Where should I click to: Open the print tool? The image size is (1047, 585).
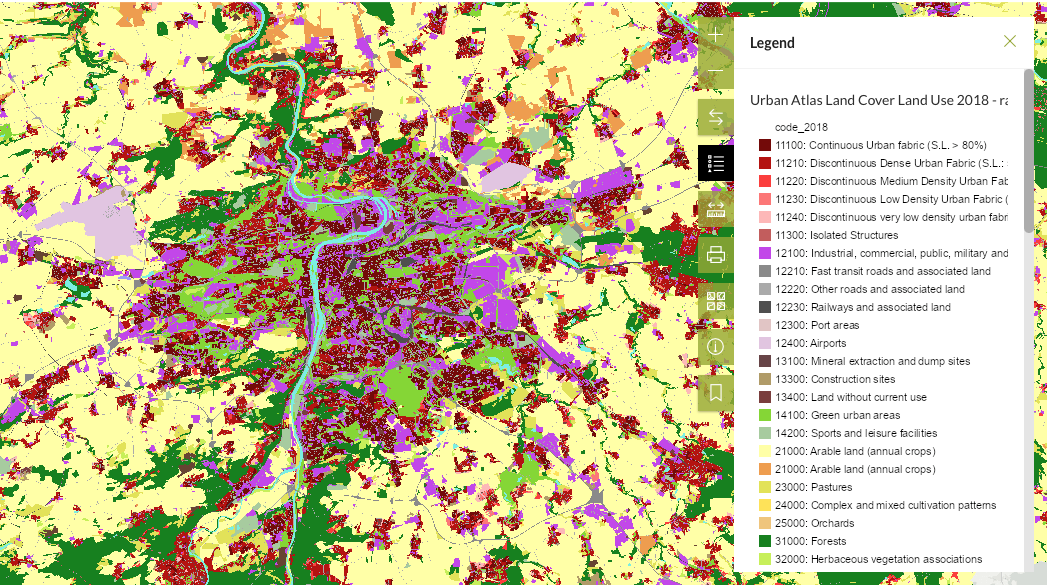pos(715,254)
